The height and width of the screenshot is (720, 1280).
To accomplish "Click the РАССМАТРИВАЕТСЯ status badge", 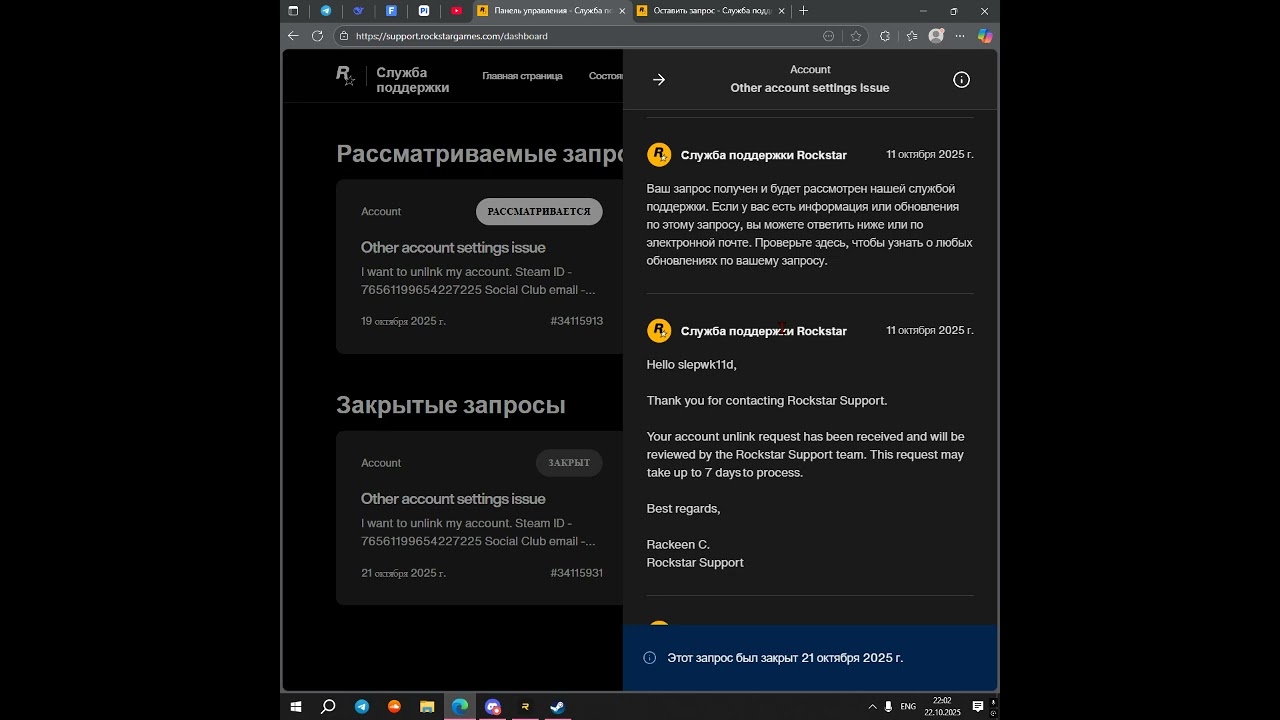I will (539, 212).
